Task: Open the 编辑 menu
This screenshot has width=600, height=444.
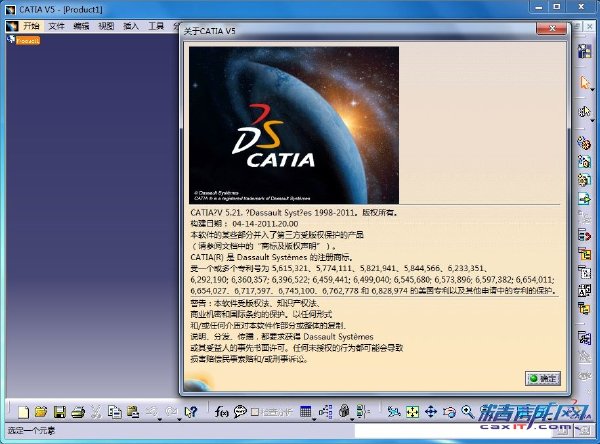Action: (x=81, y=26)
